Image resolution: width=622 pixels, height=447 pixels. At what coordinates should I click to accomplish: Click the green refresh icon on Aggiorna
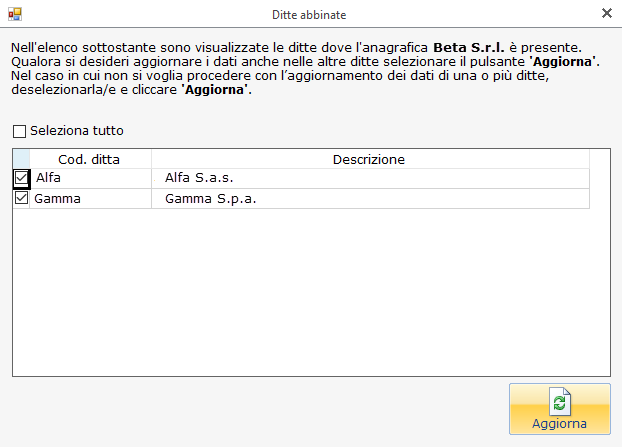559,403
